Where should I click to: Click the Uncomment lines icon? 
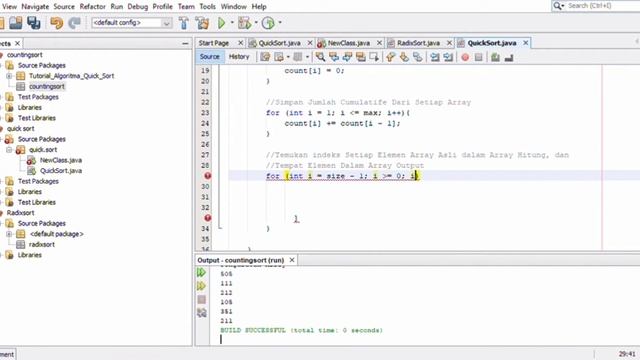click(509, 58)
